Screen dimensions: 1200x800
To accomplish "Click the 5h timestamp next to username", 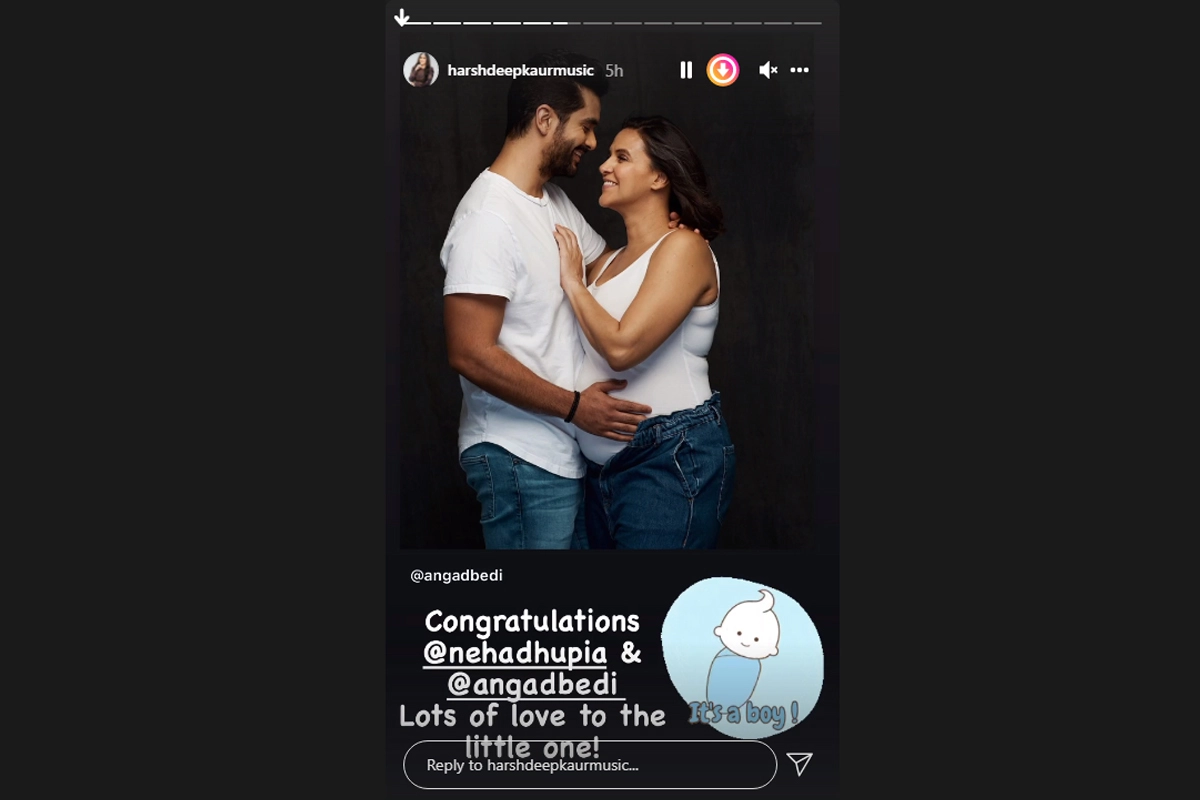I will tap(614, 71).
